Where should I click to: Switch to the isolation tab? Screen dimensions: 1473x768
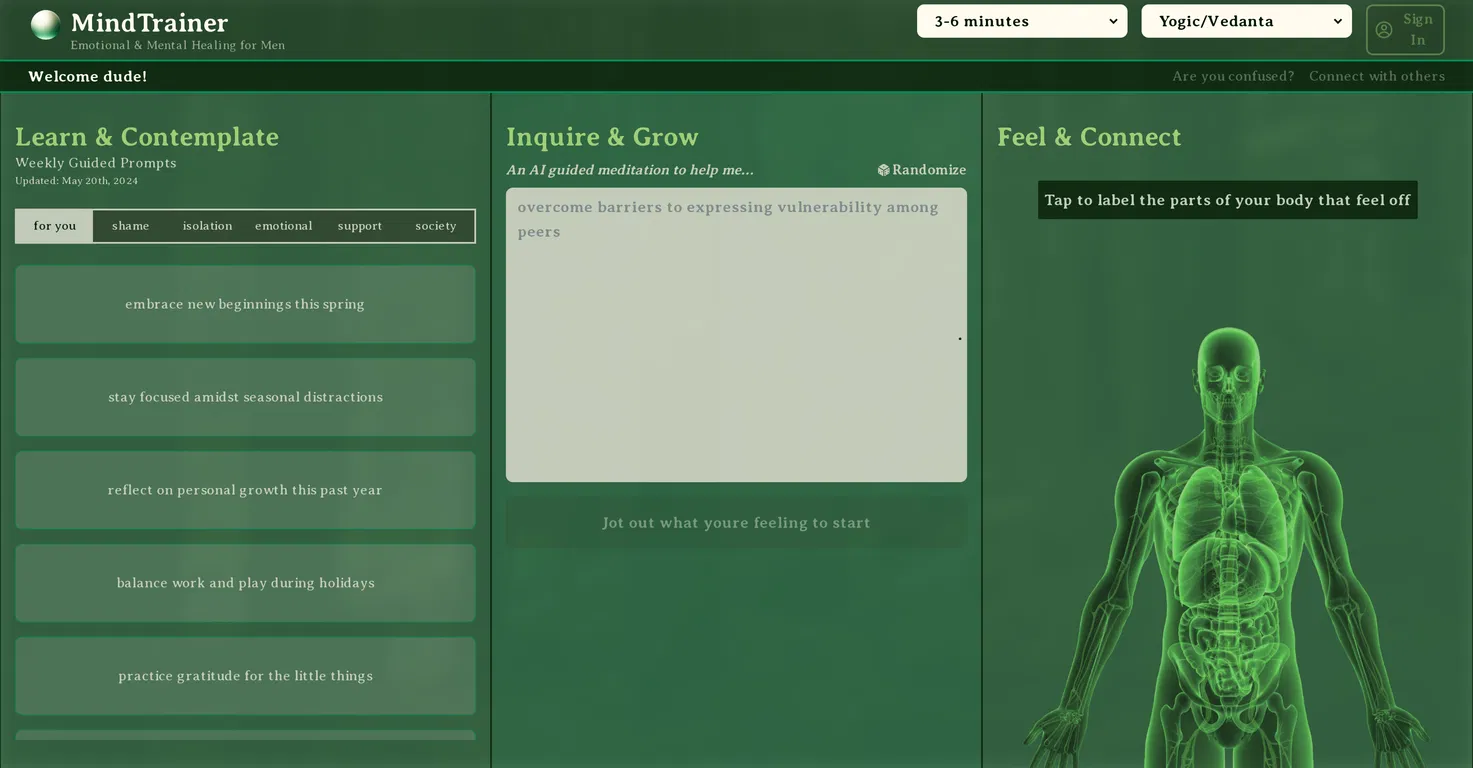tap(207, 226)
